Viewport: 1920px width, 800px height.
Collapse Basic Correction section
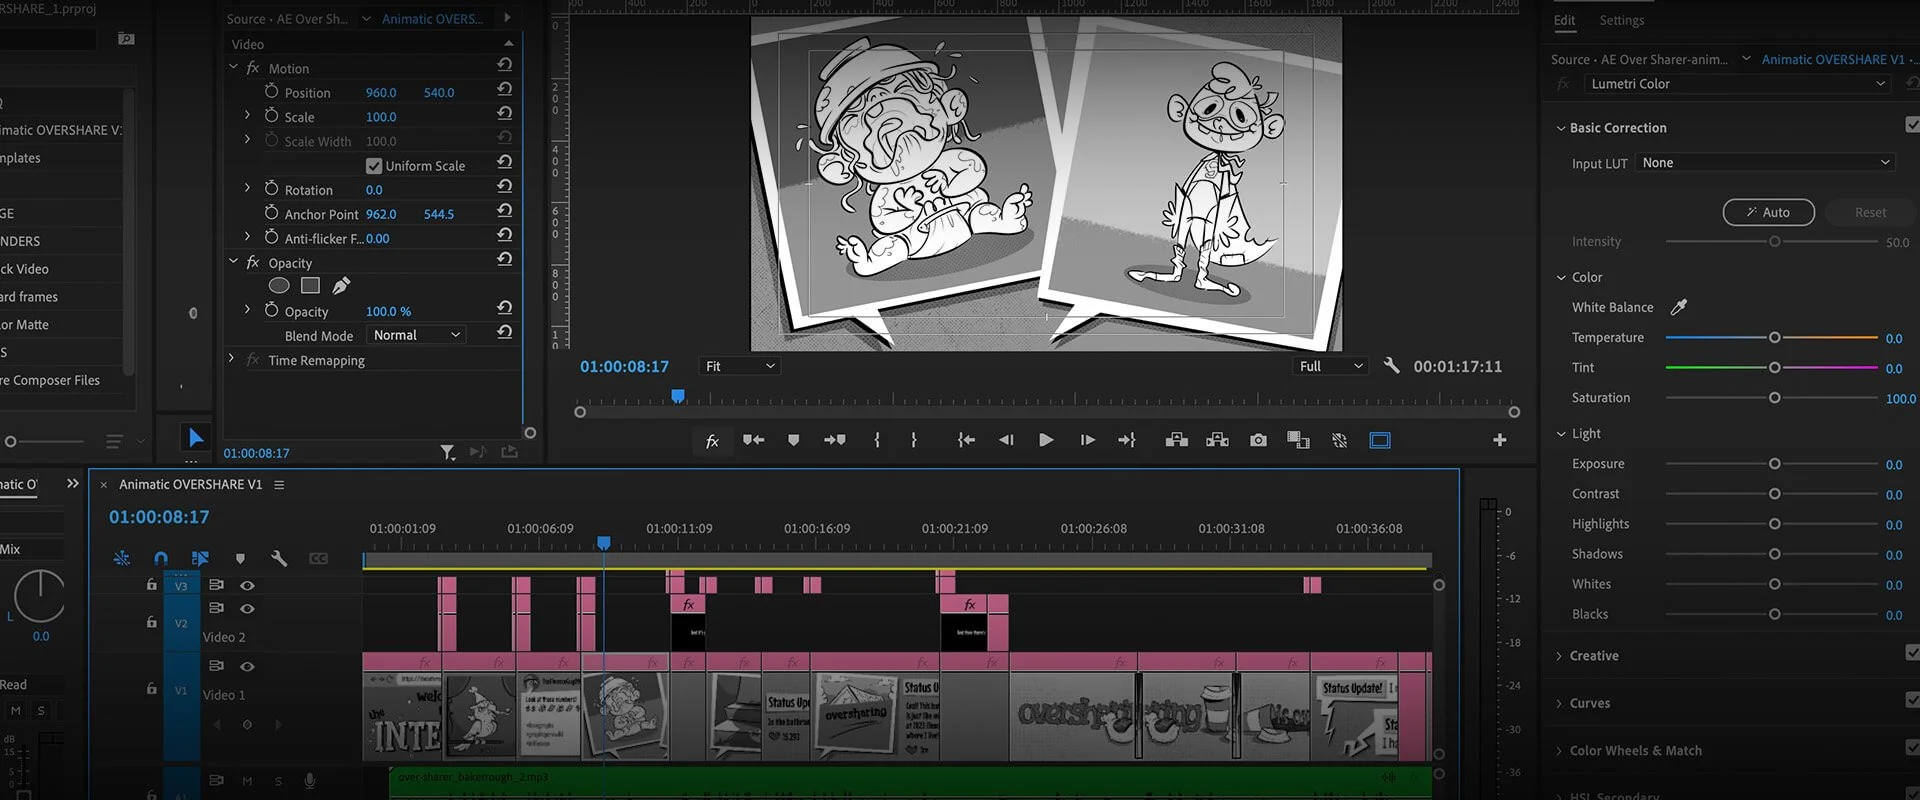click(1561, 128)
